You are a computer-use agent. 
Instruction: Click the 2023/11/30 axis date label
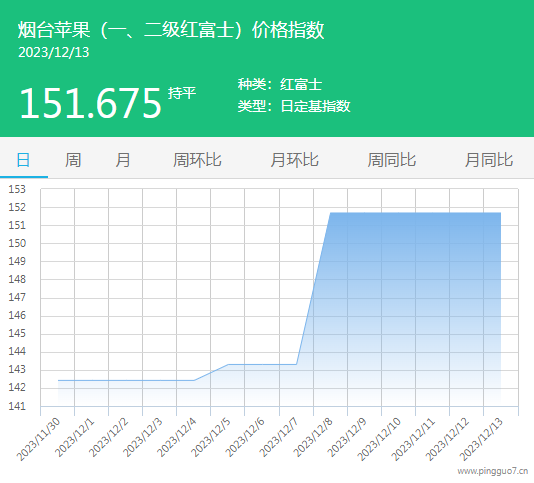38,439
